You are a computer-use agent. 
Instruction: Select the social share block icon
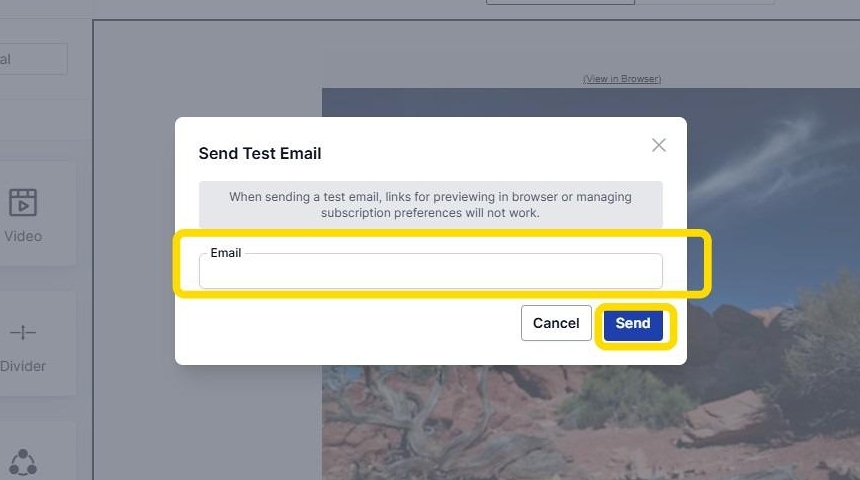tap(23, 462)
